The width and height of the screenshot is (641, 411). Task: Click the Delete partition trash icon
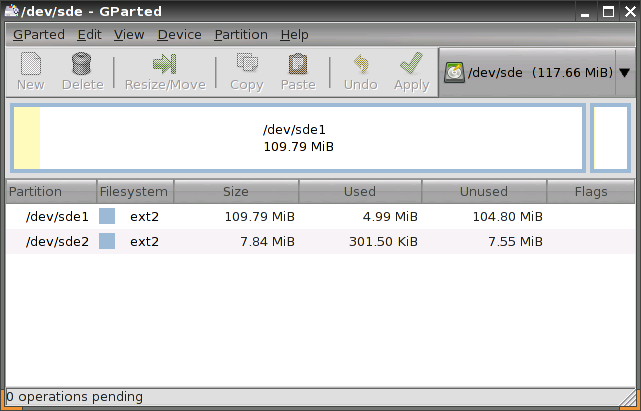[82, 65]
